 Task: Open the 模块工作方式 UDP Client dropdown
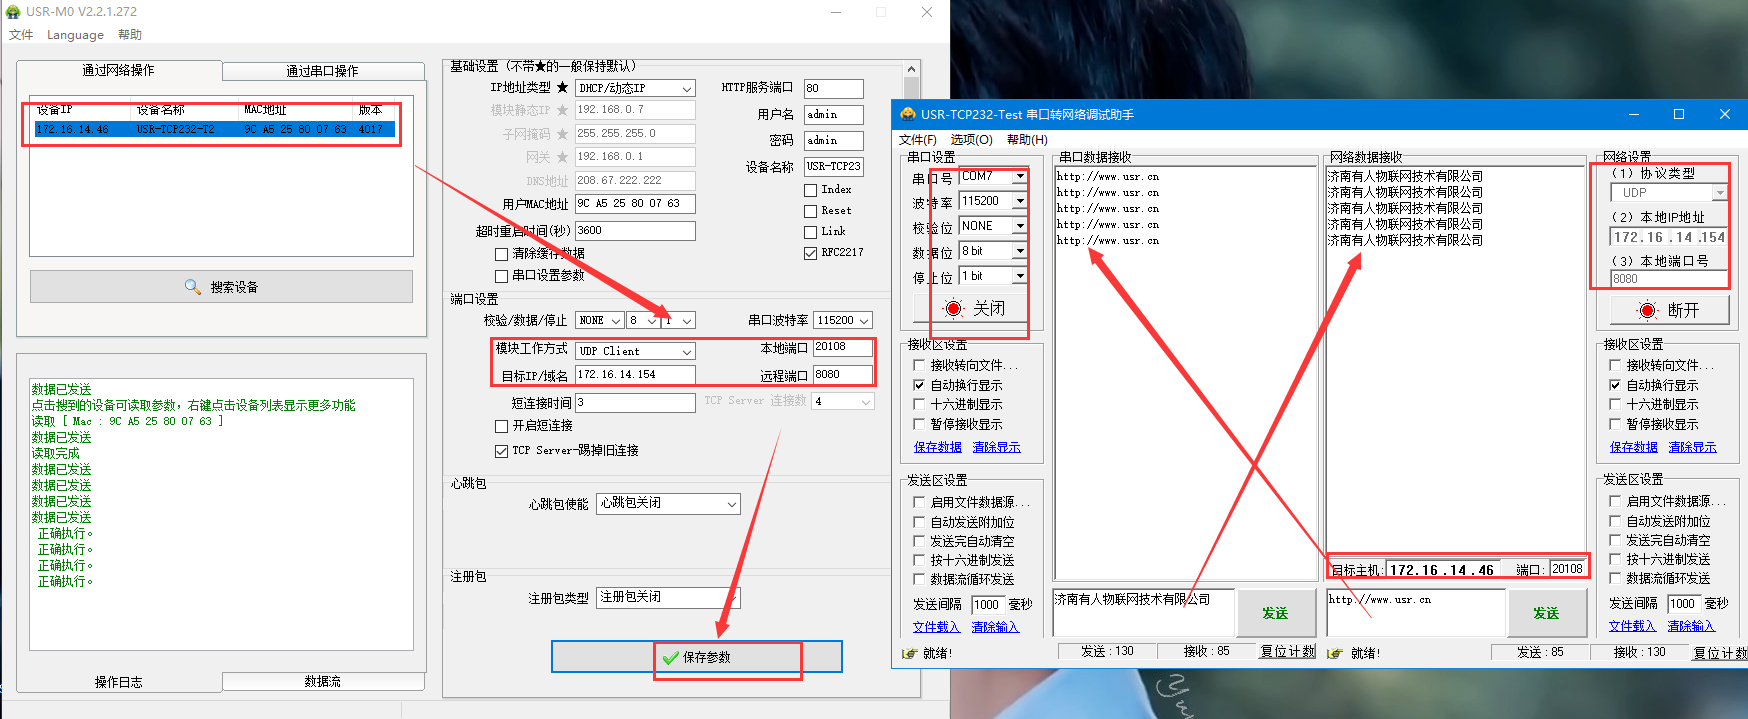686,352
